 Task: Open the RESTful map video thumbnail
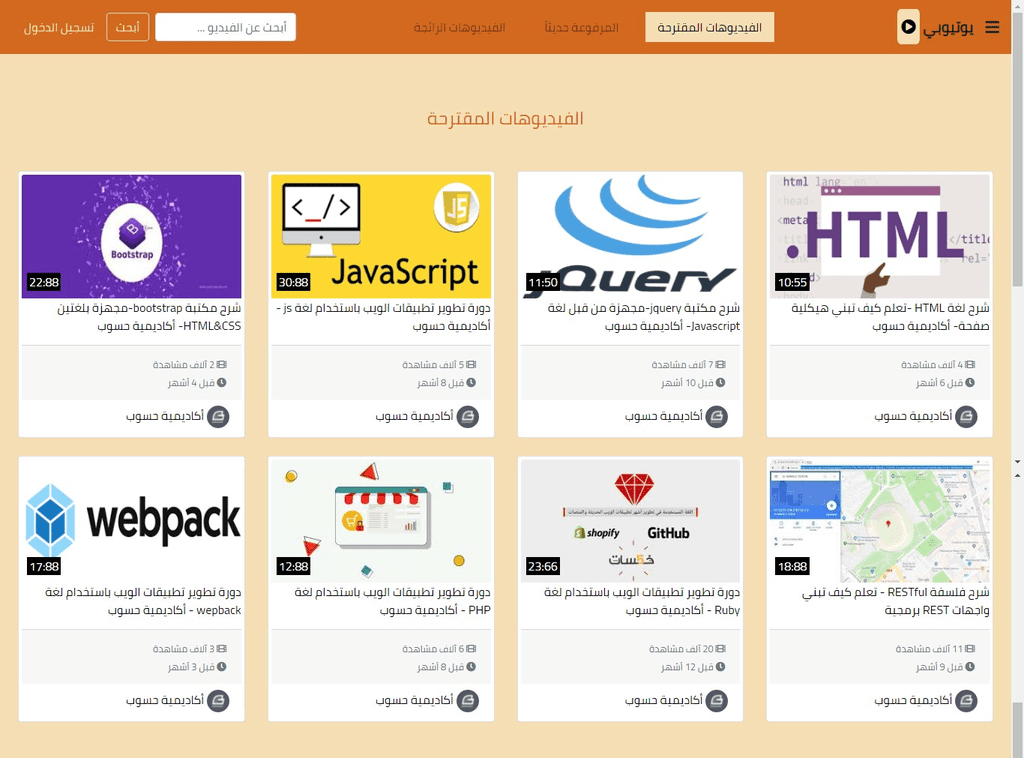[x=880, y=520]
